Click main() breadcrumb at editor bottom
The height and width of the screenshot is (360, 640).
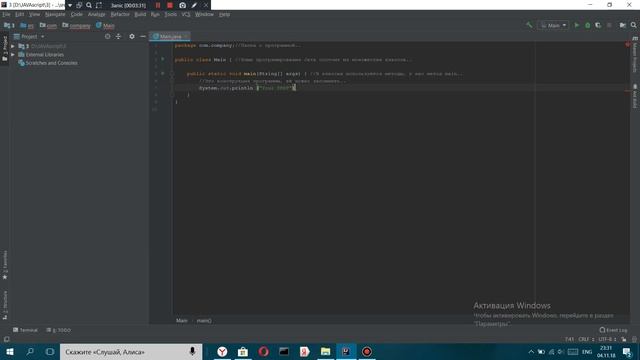coord(204,320)
